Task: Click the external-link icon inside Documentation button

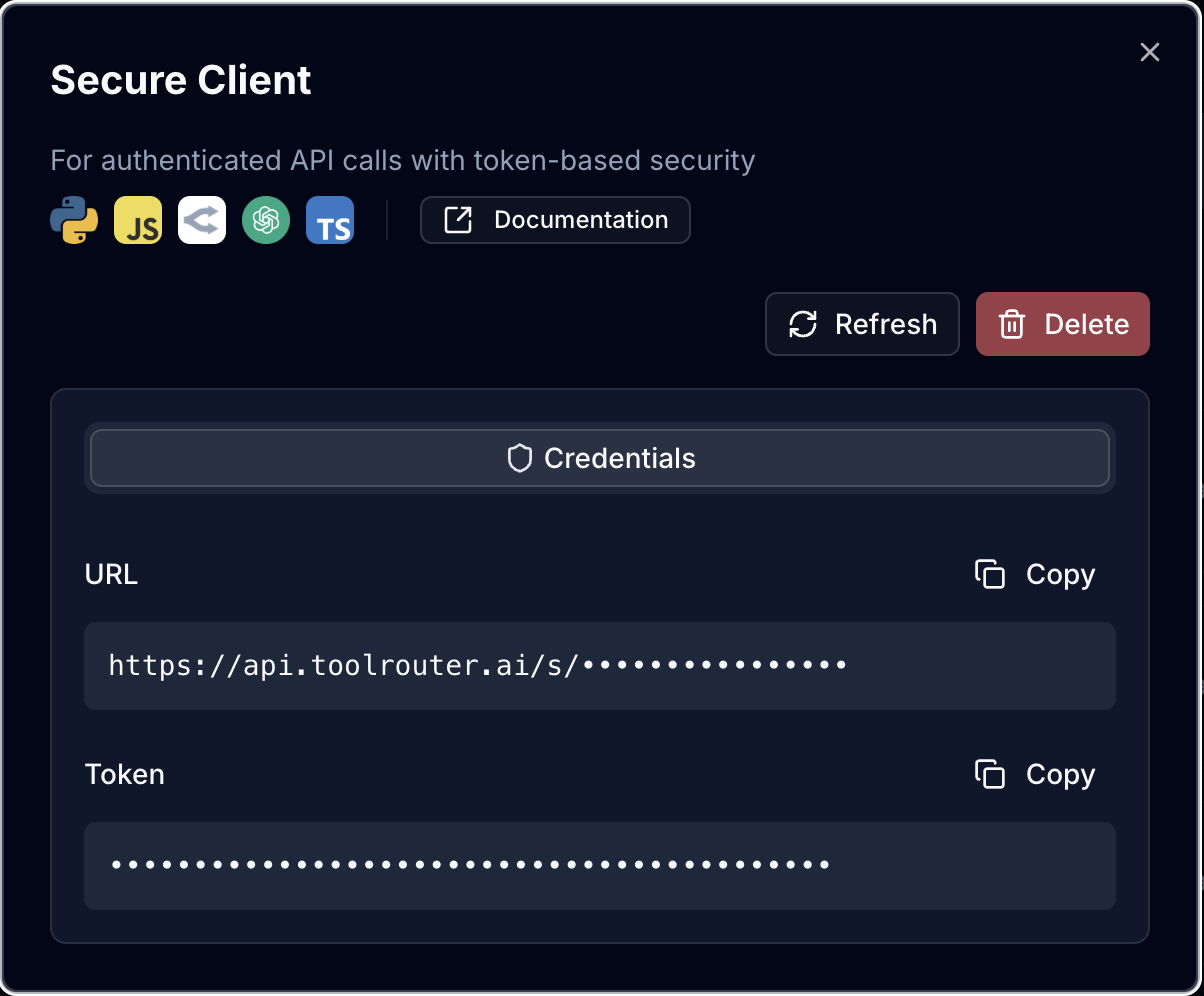Action: pos(458,220)
